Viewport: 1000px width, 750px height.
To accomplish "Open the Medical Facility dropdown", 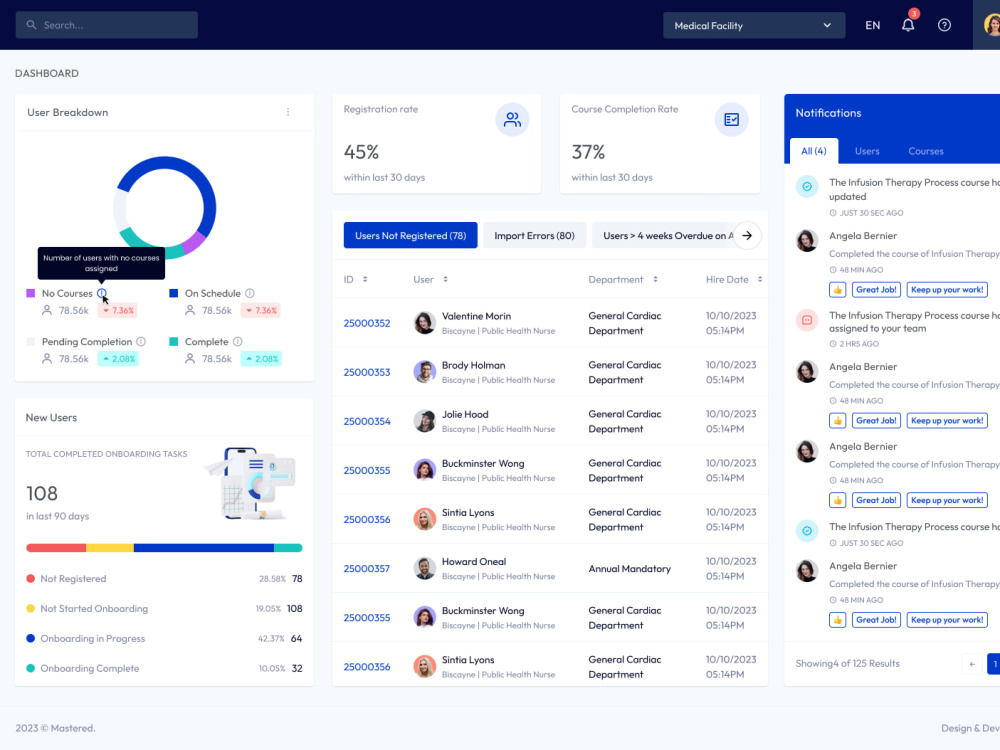I will tap(754, 26).
